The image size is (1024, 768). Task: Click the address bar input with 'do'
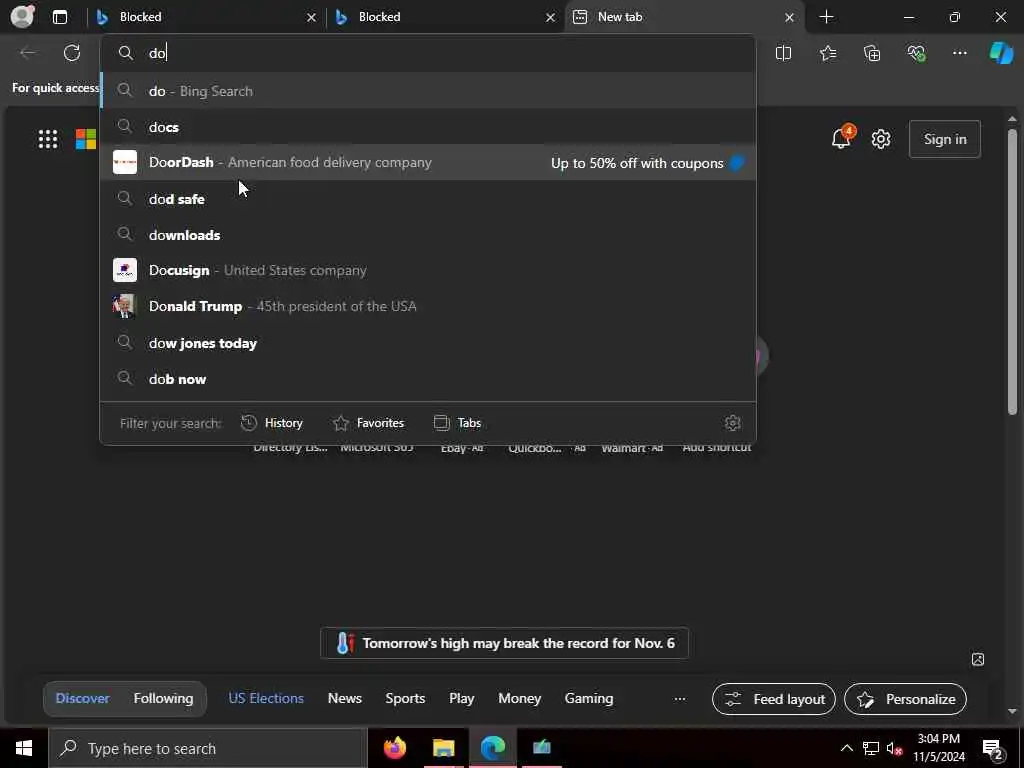[428, 53]
